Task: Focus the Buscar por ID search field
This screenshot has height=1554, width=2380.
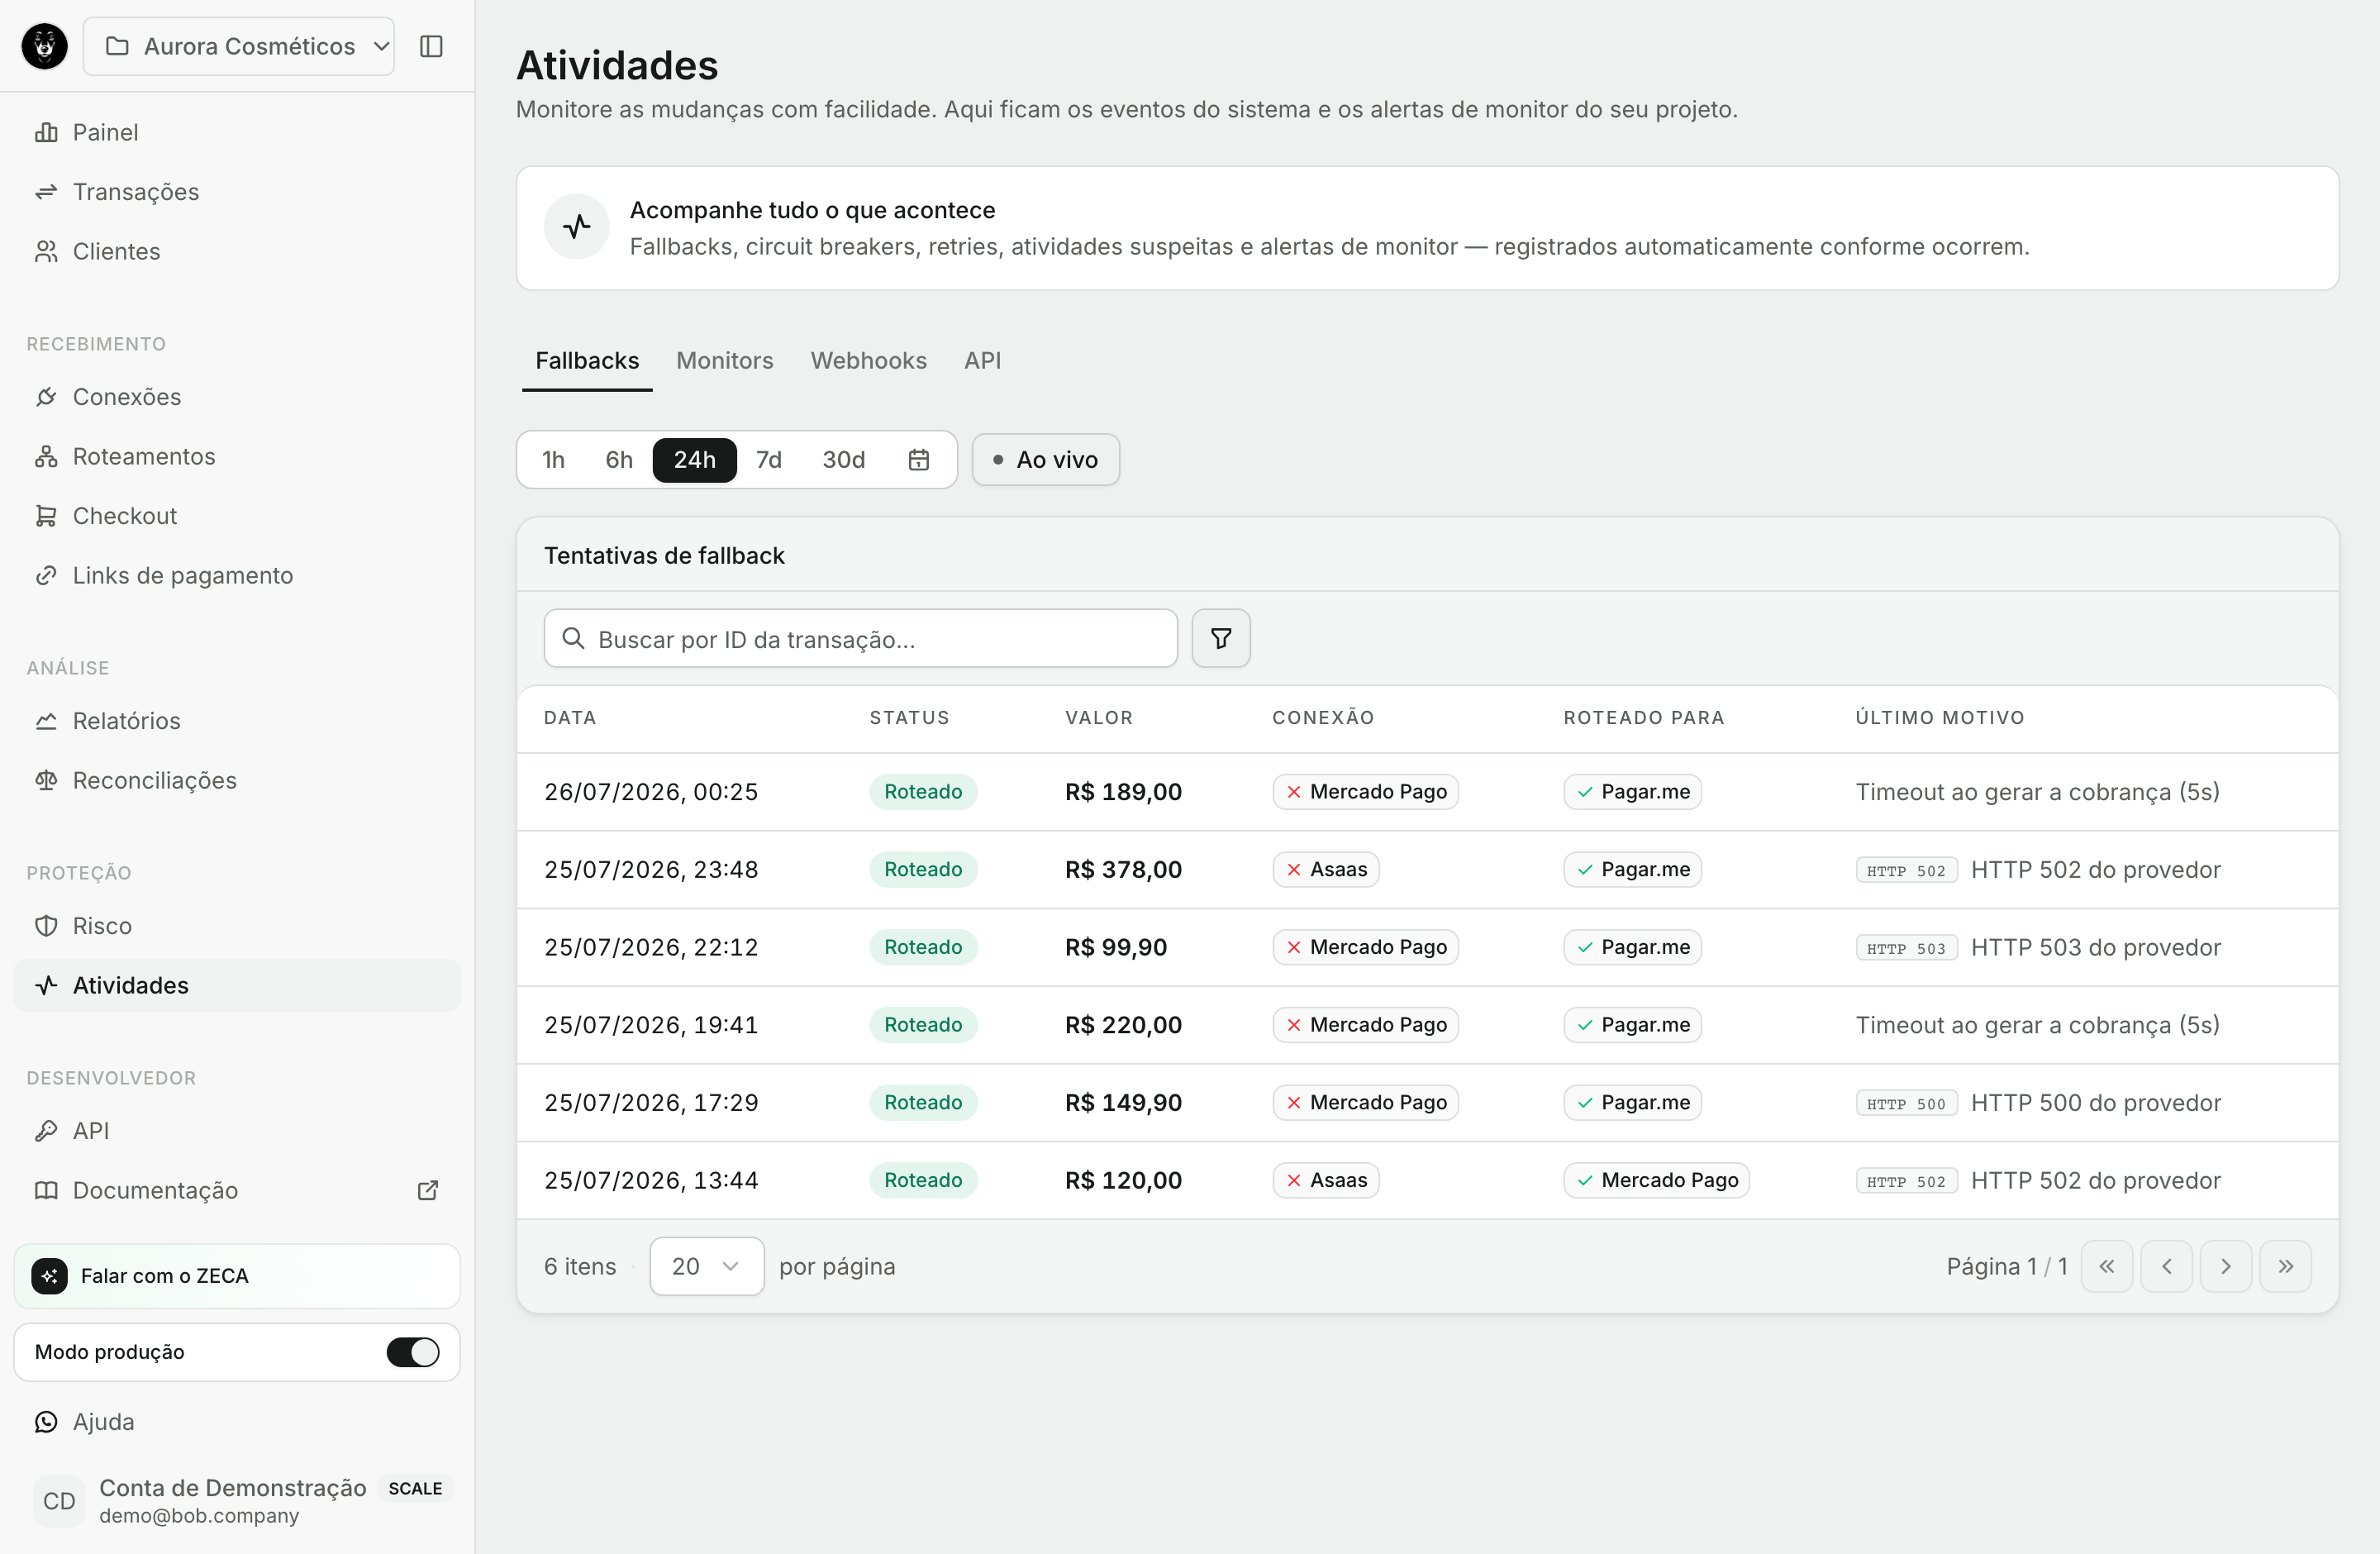Action: click(x=860, y=638)
